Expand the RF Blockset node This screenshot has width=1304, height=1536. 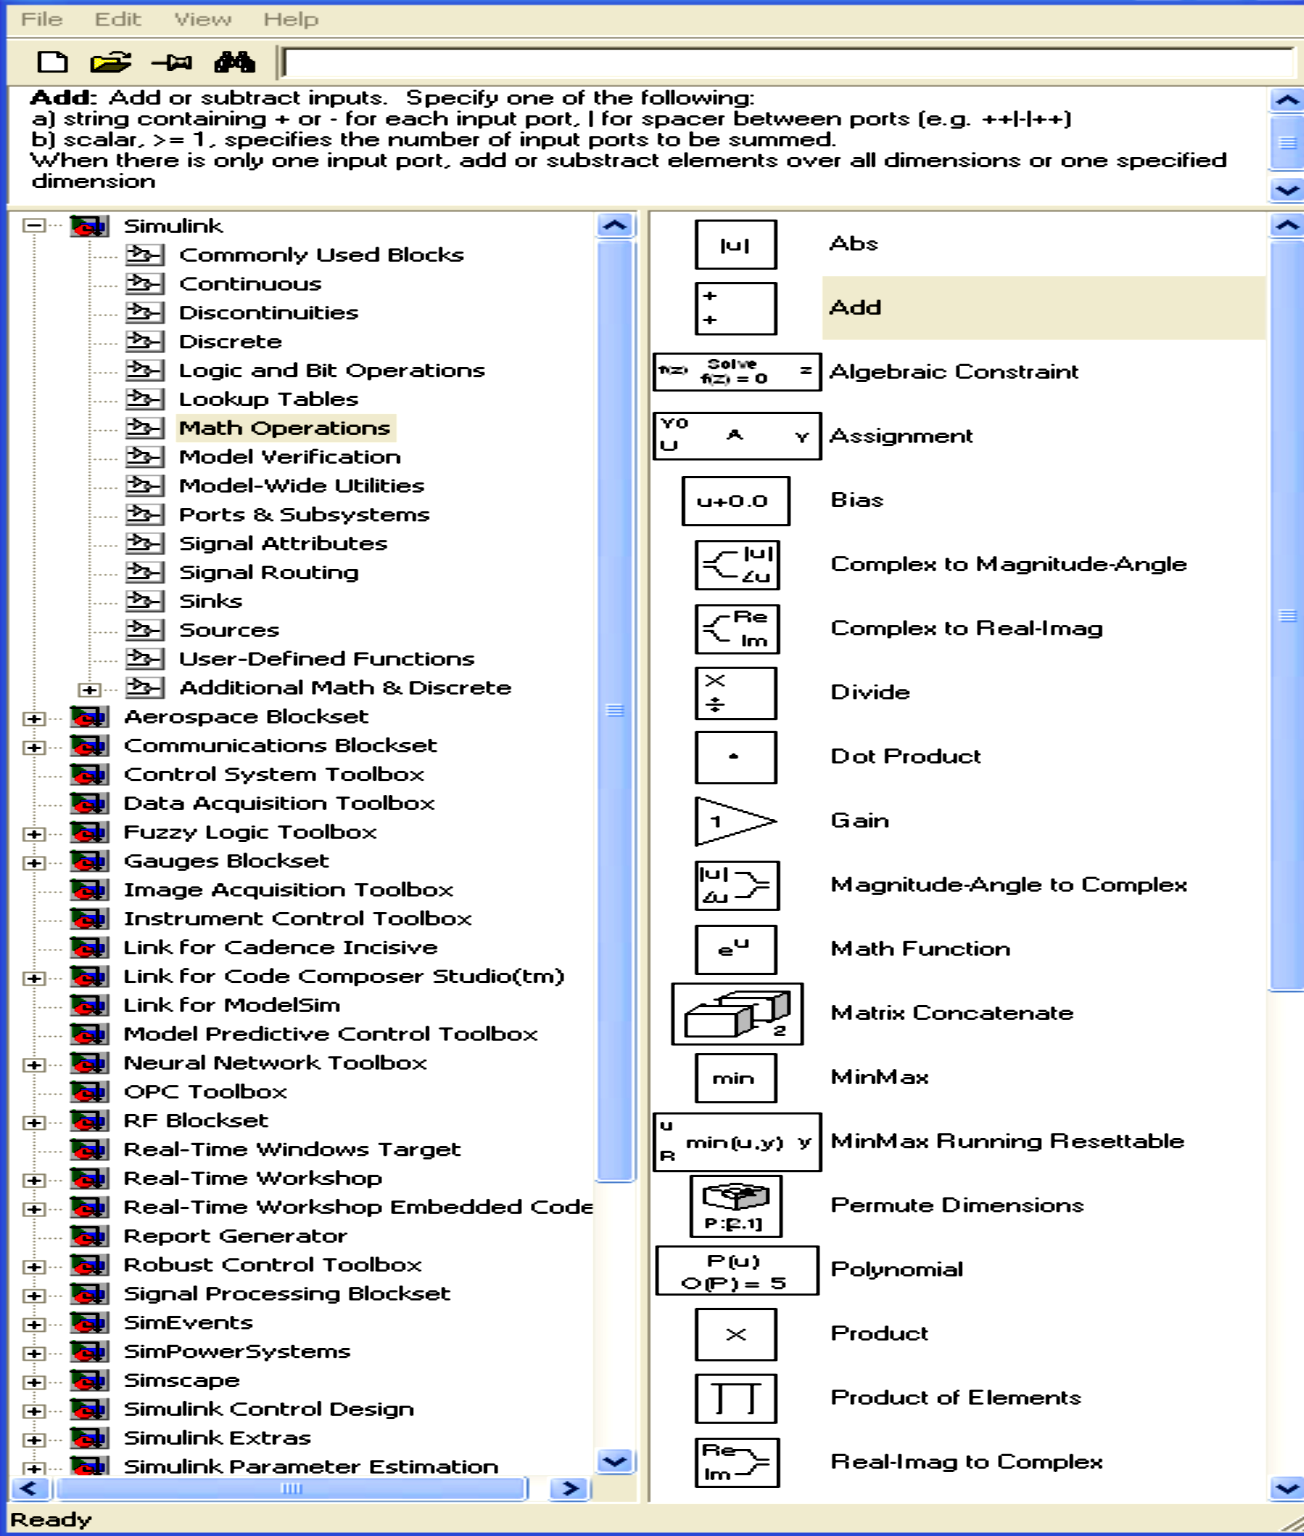34,1122
